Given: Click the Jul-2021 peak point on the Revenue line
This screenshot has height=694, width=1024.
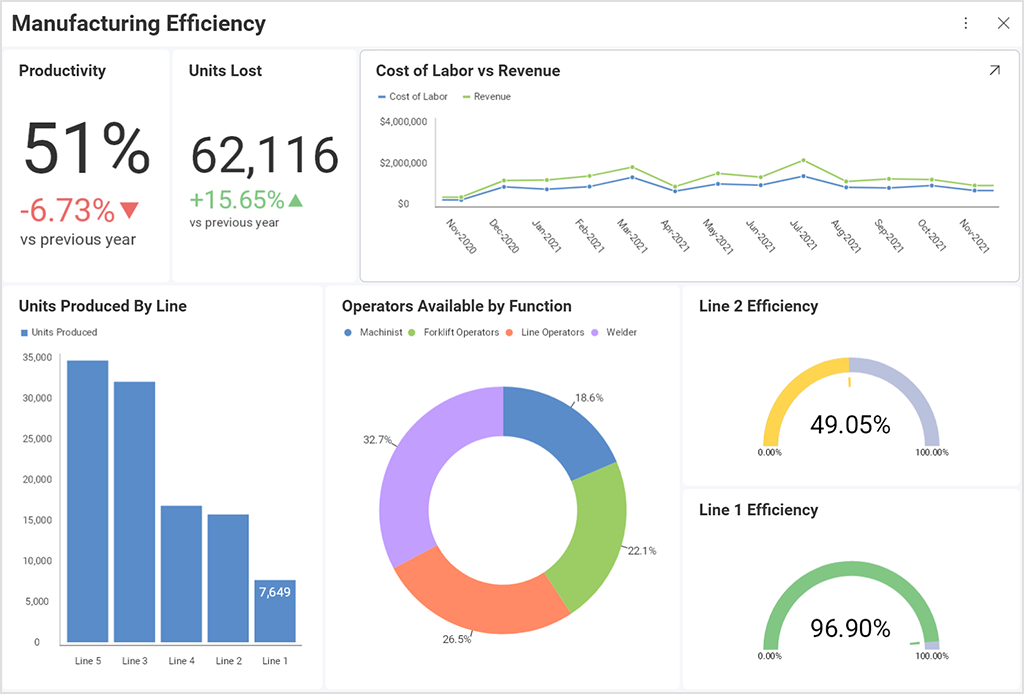Looking at the screenshot, I should pos(805,158).
